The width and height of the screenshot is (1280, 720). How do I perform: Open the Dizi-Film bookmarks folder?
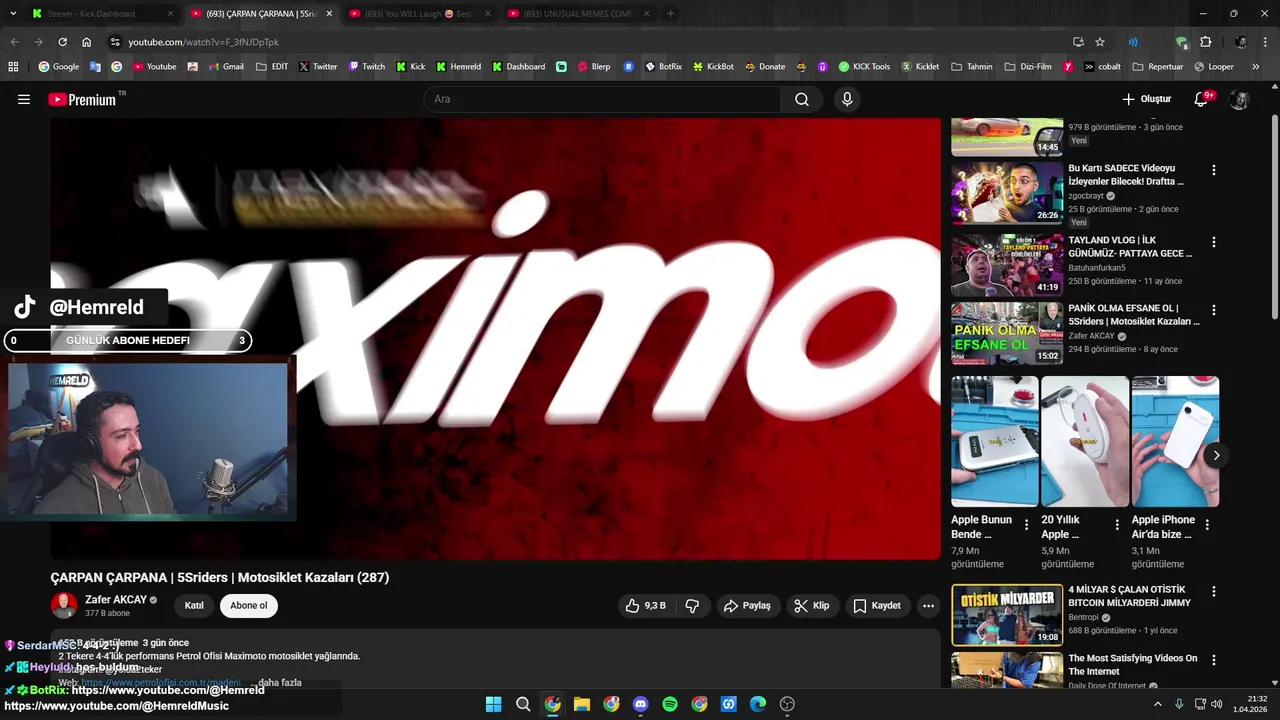[x=1028, y=67]
